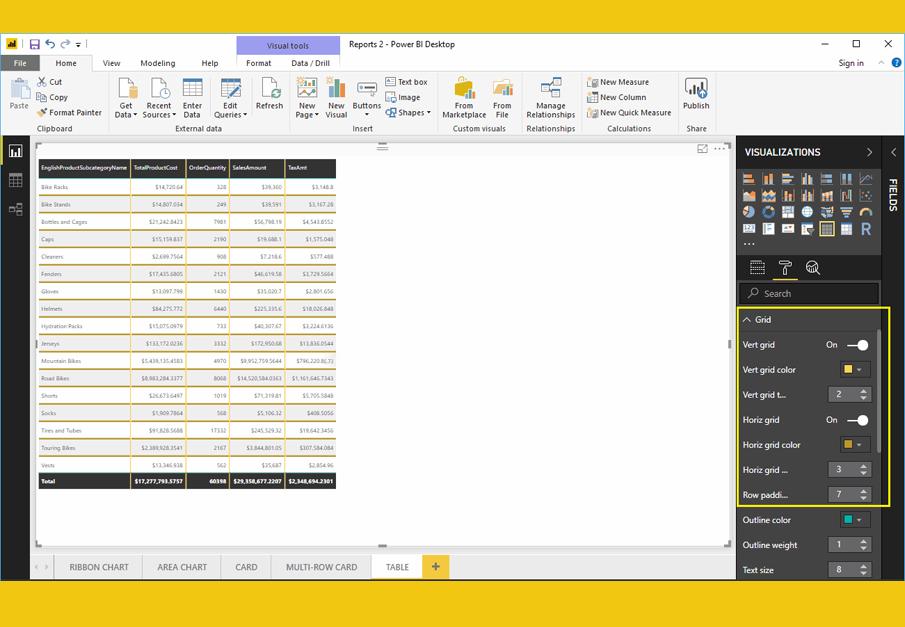Click the Publish icon in ribbon
Image resolution: width=905 pixels, height=627 pixels.
point(696,93)
